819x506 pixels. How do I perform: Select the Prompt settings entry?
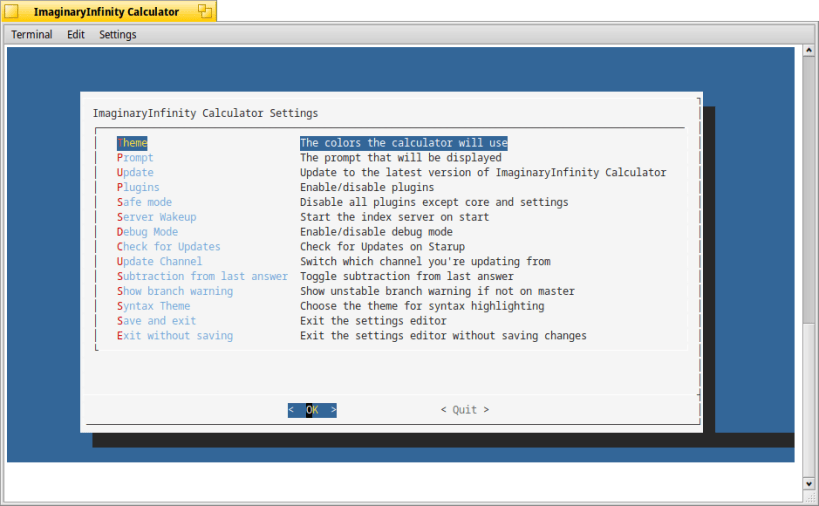point(135,158)
